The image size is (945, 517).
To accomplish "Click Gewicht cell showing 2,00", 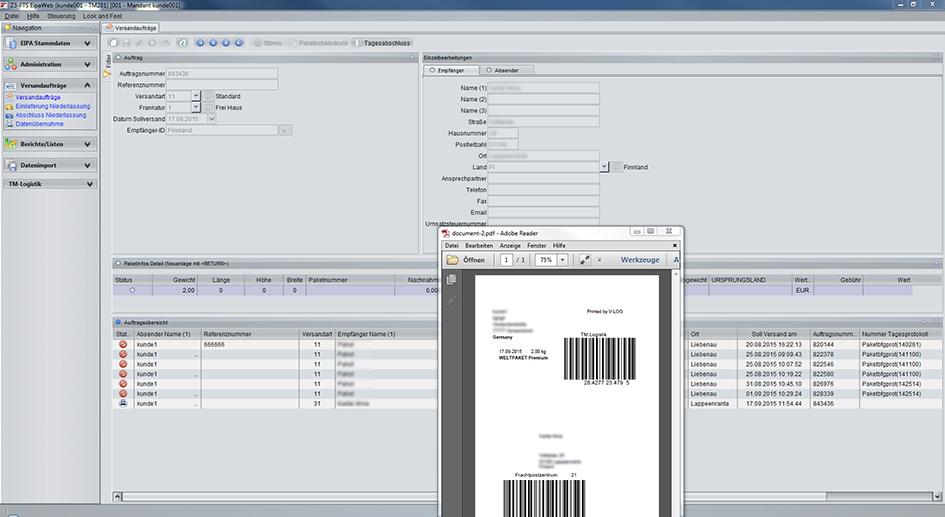I will (x=174, y=290).
